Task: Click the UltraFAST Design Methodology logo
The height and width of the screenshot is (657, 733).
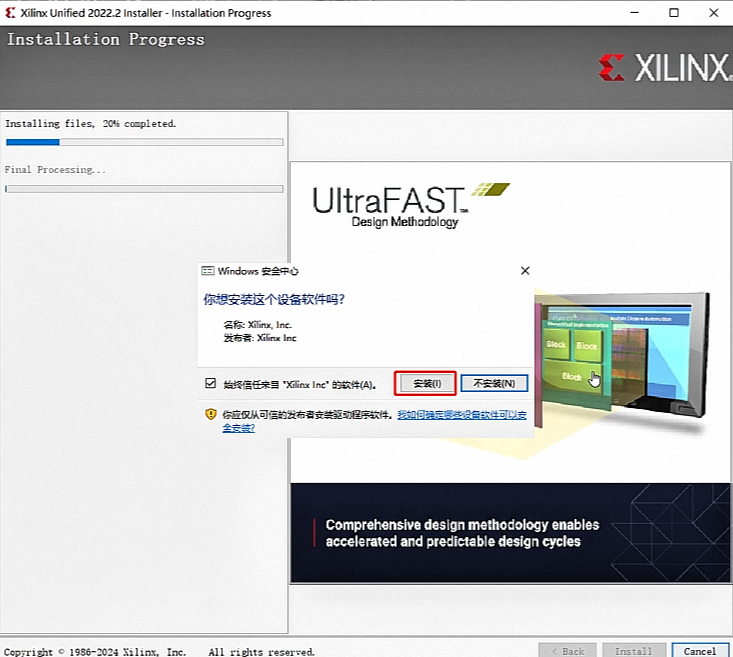Action: (x=410, y=204)
